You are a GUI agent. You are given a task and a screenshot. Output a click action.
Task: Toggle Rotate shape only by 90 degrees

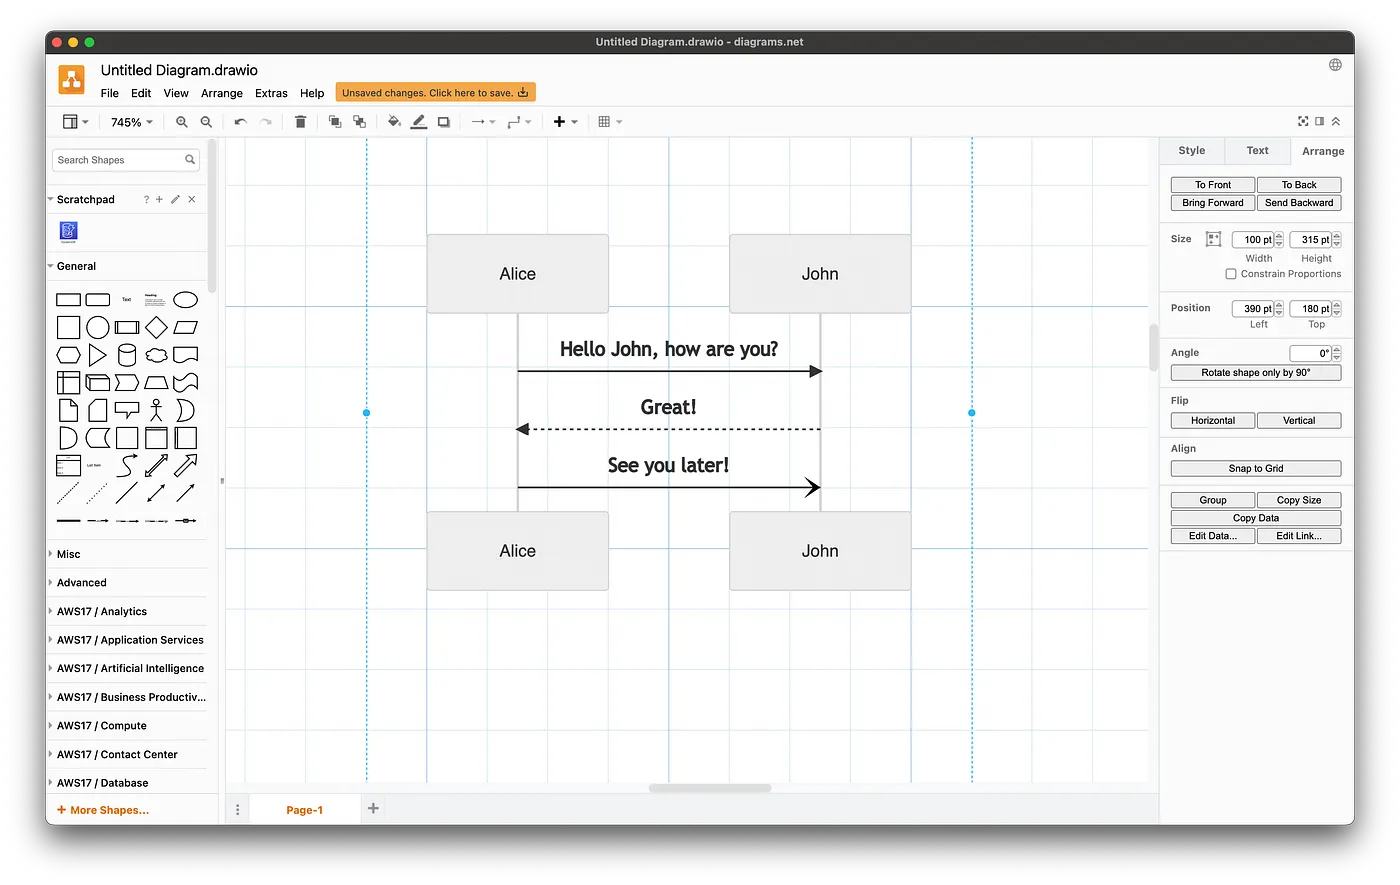(x=1255, y=372)
